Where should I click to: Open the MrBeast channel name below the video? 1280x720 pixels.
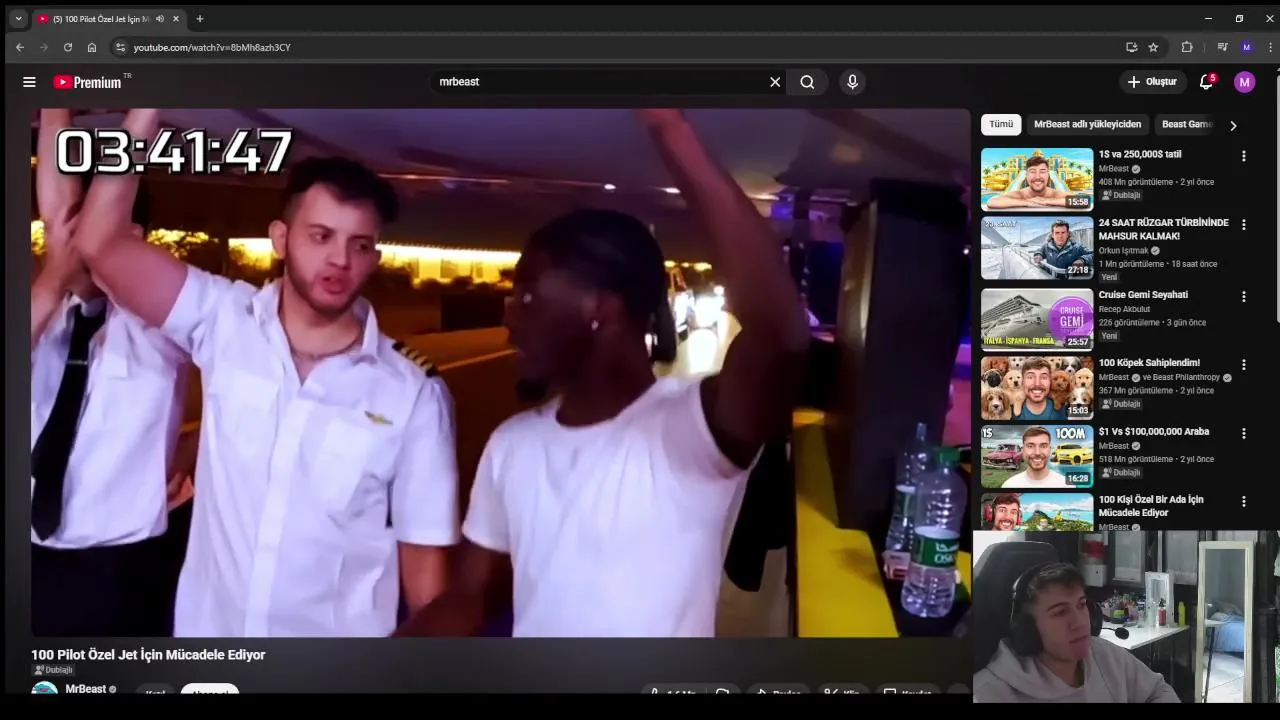click(85, 689)
